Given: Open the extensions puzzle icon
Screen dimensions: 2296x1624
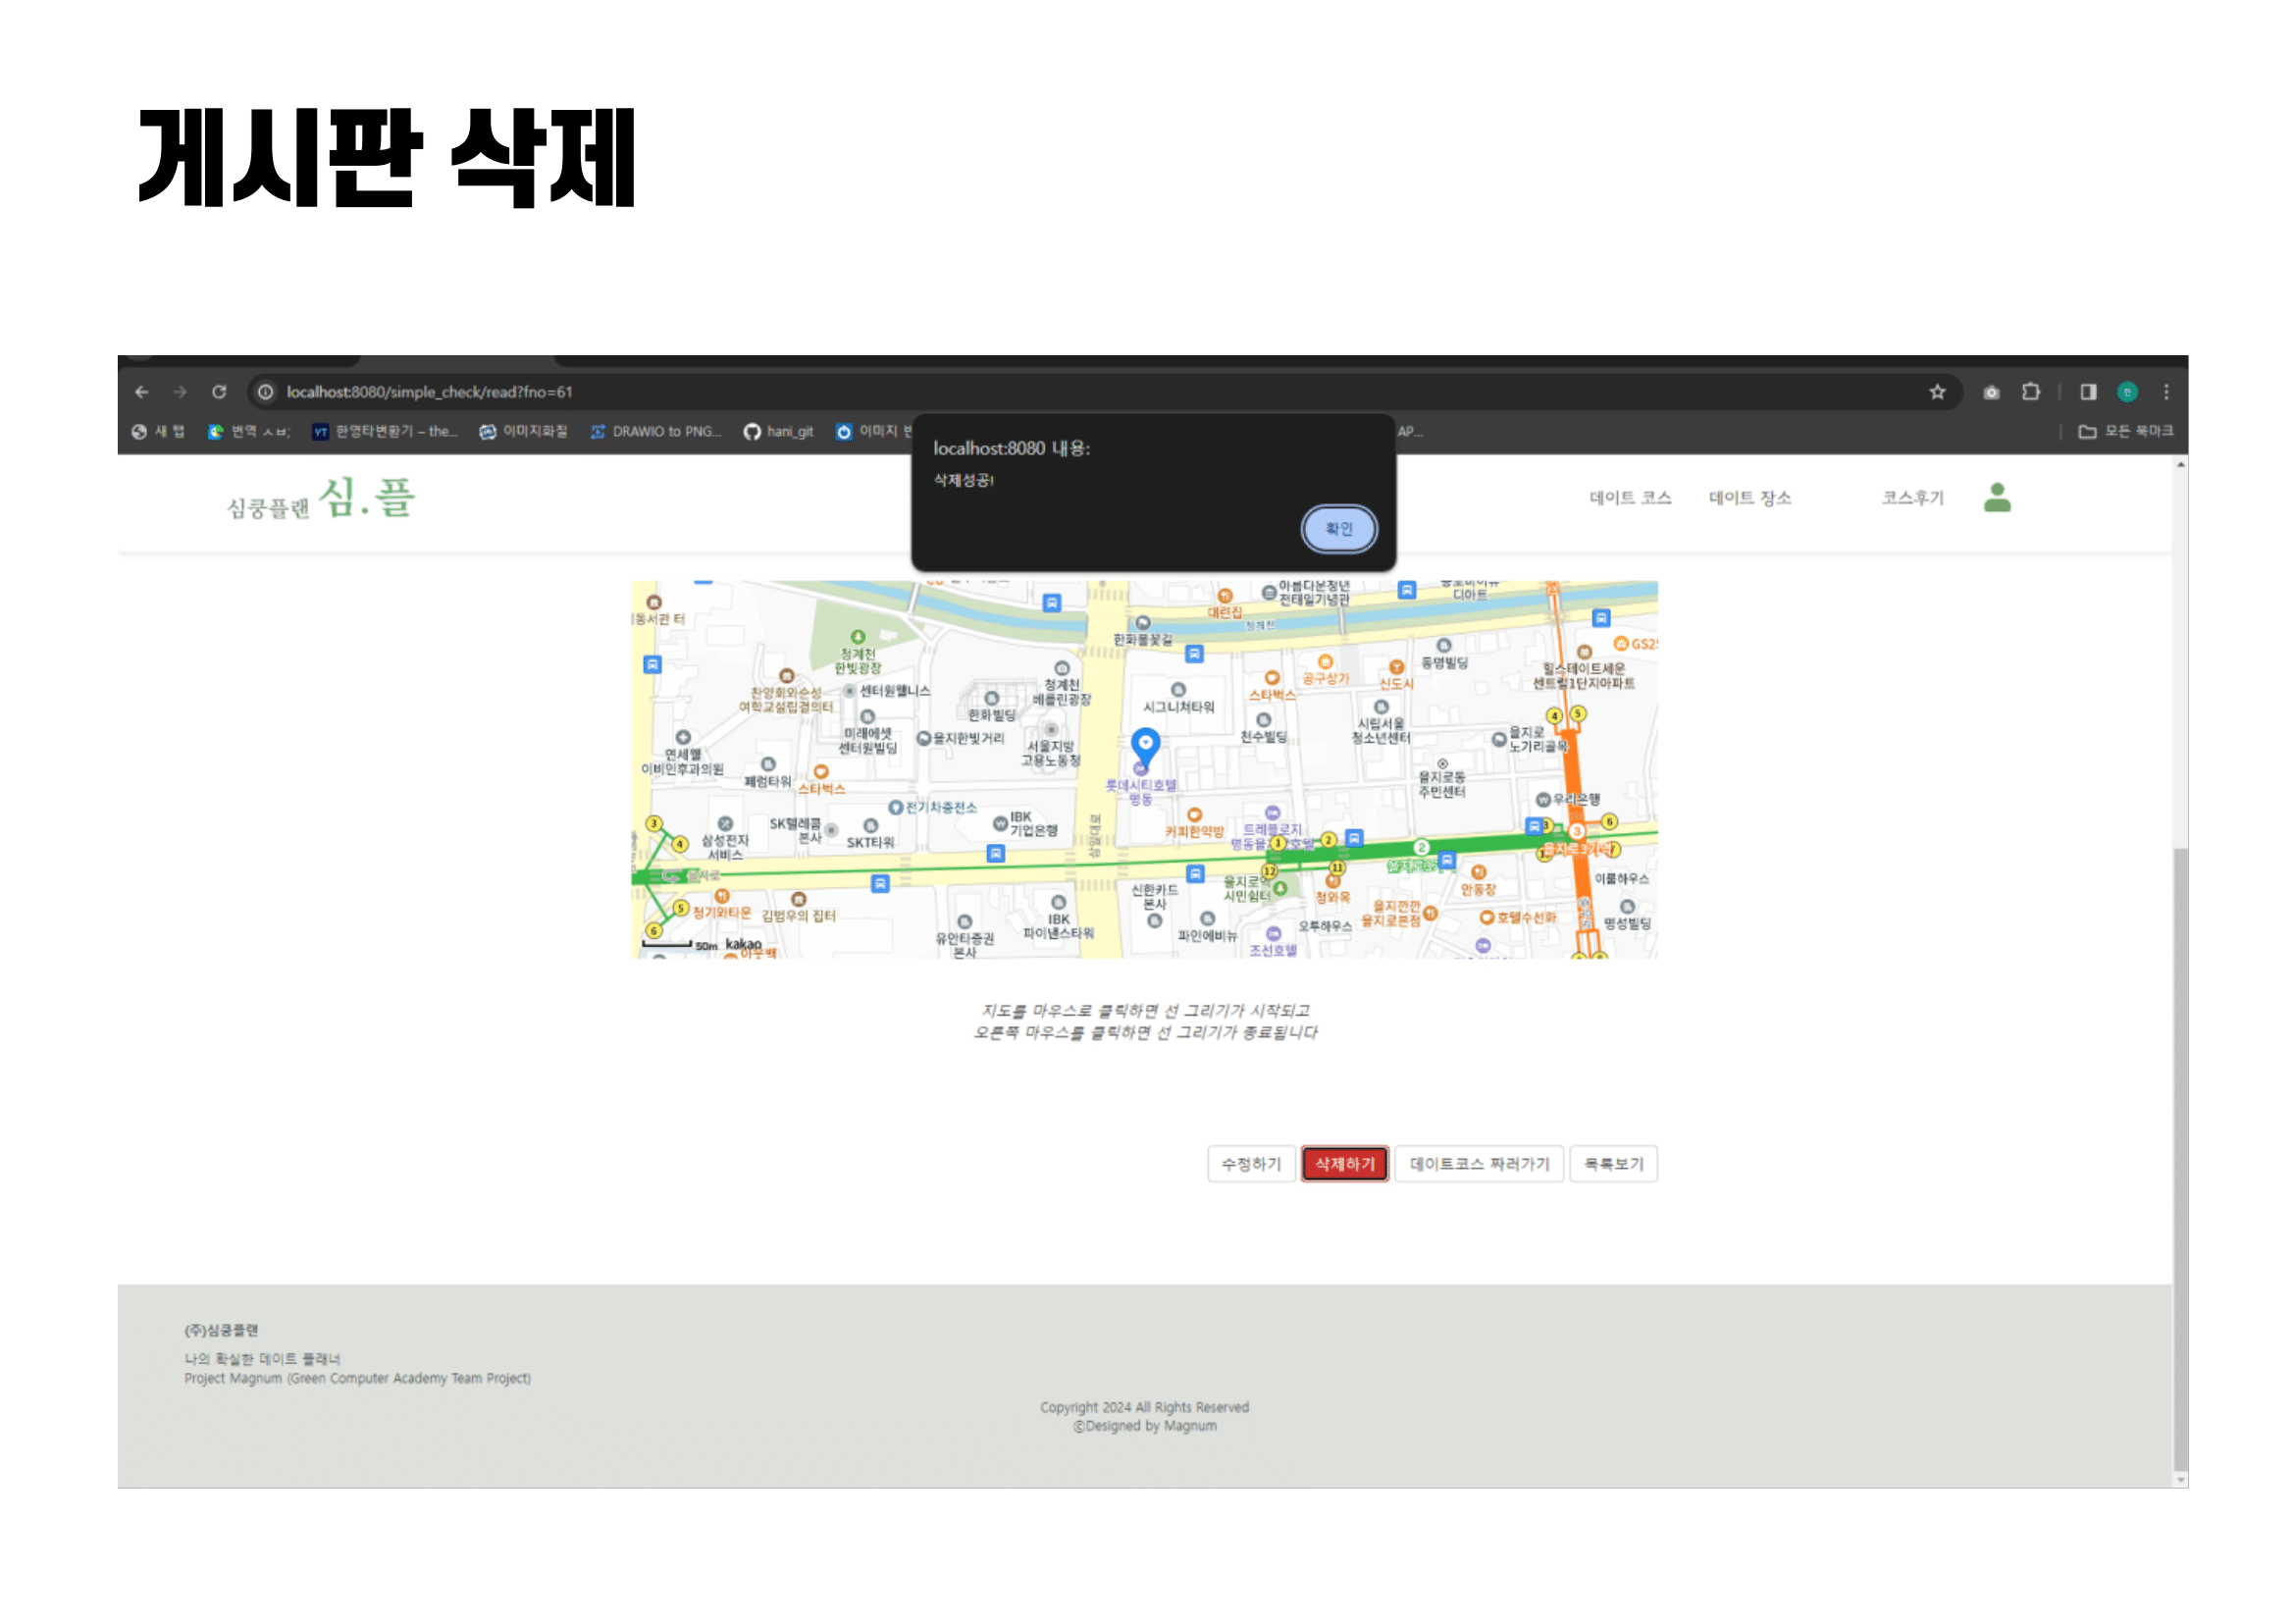Looking at the screenshot, I should 2031,392.
